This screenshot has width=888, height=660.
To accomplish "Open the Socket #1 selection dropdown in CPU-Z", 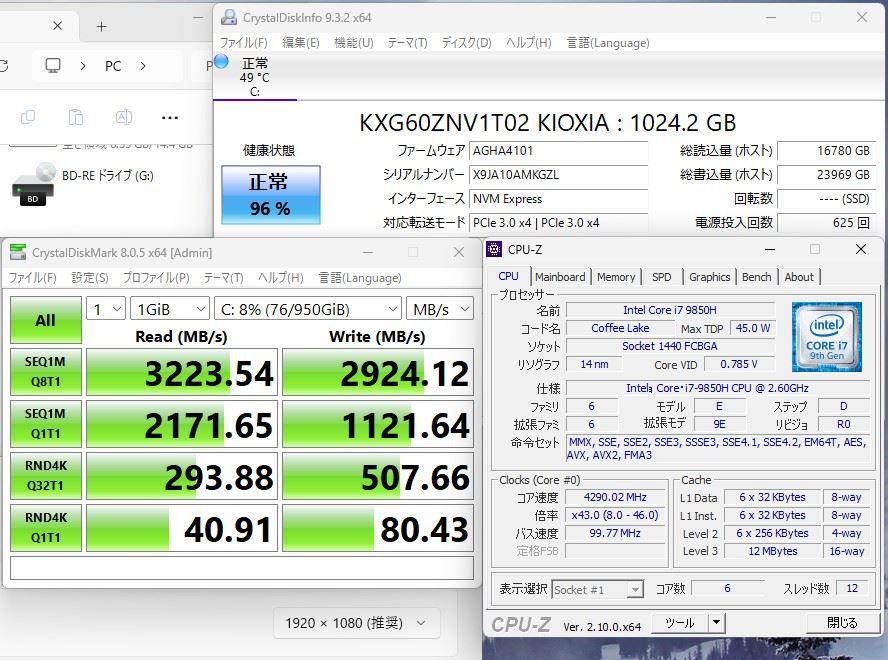I will coord(597,590).
